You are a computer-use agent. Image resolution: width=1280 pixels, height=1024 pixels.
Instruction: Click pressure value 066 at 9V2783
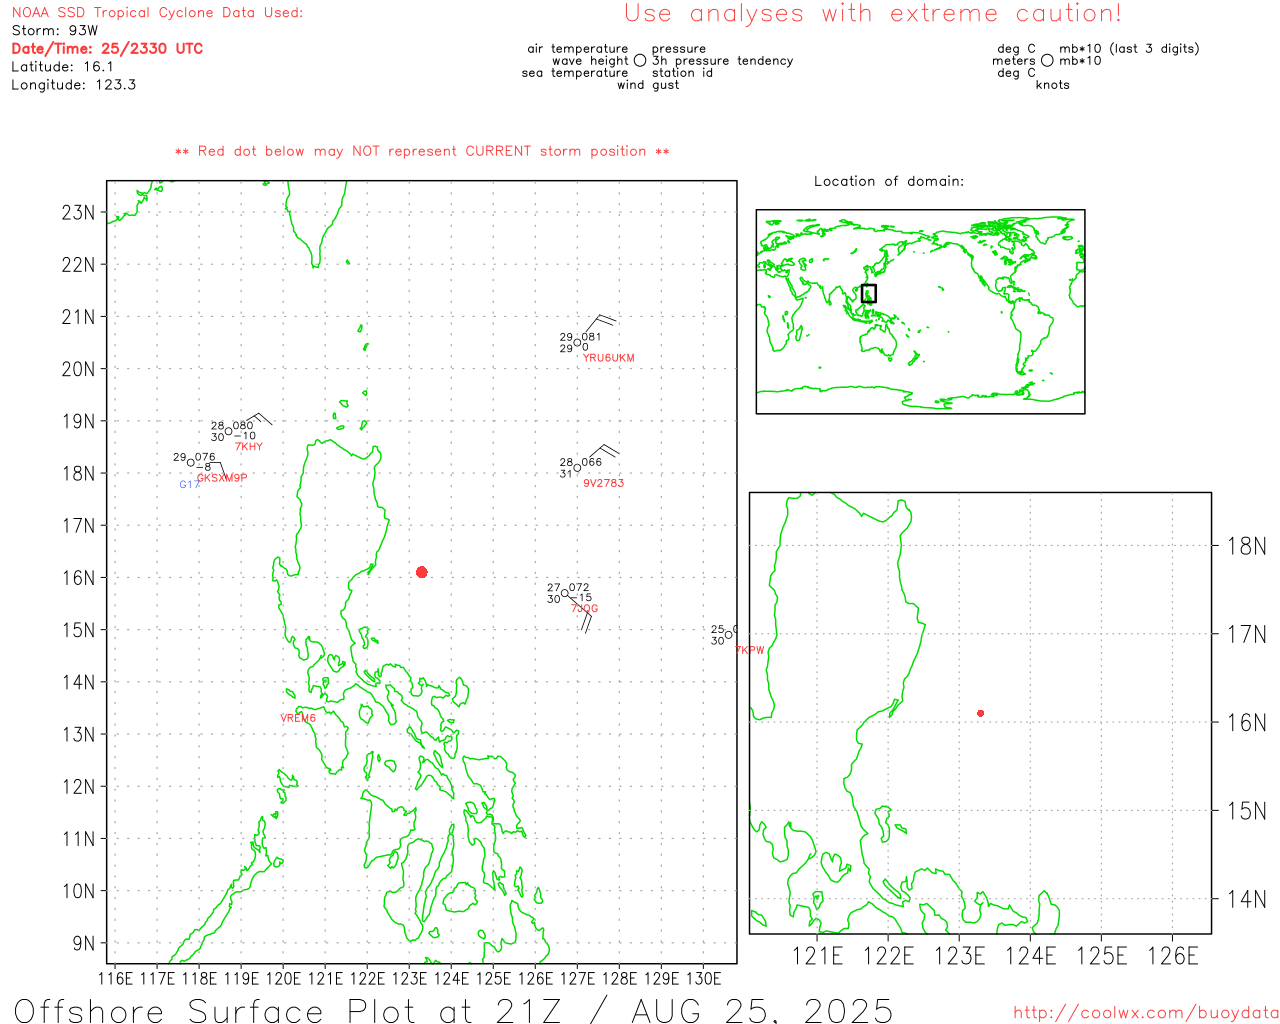(592, 463)
